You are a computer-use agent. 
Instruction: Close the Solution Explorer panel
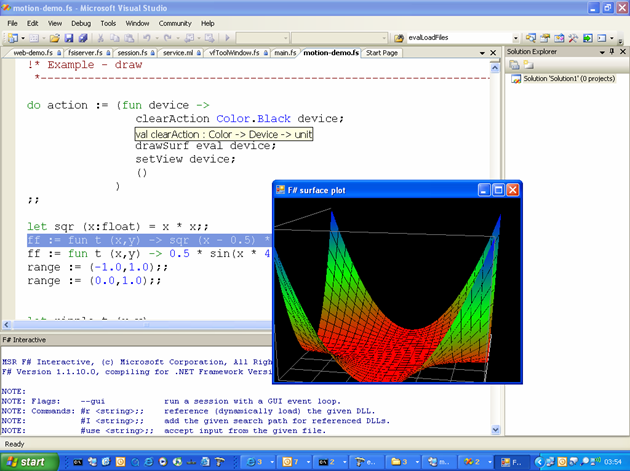point(623,51)
